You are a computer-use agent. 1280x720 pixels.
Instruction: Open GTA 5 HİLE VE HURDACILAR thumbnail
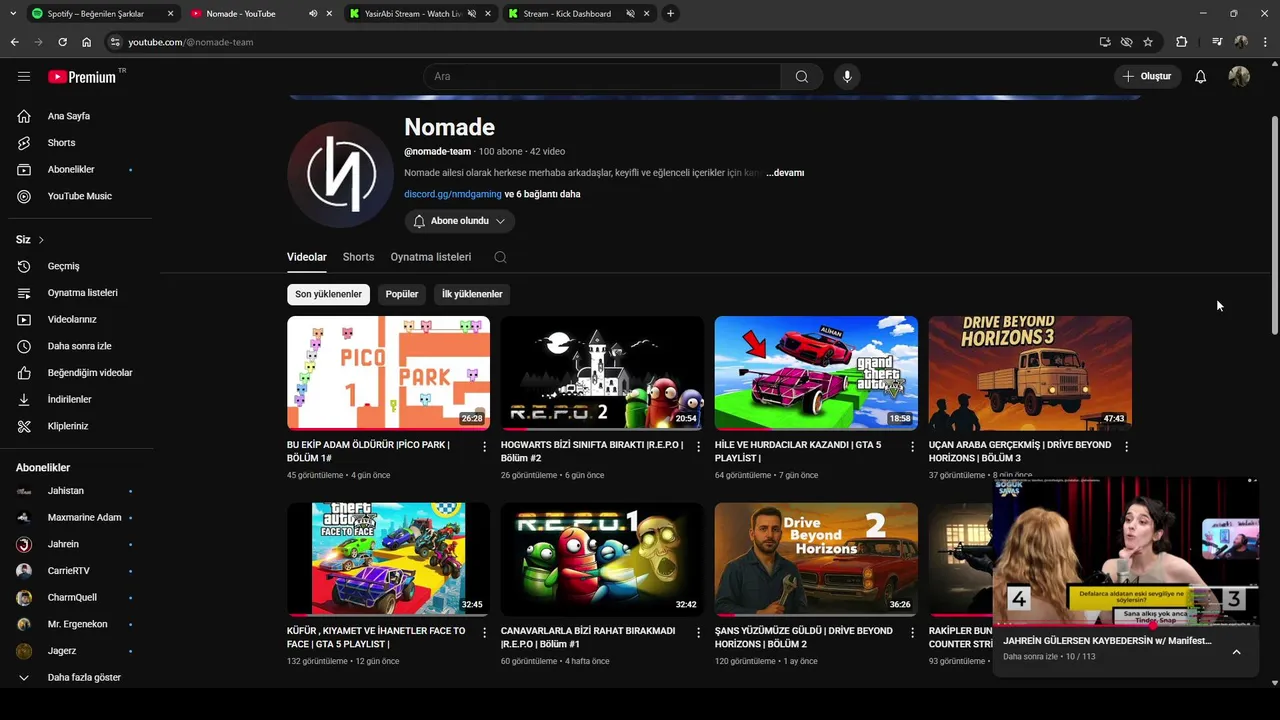(816, 373)
